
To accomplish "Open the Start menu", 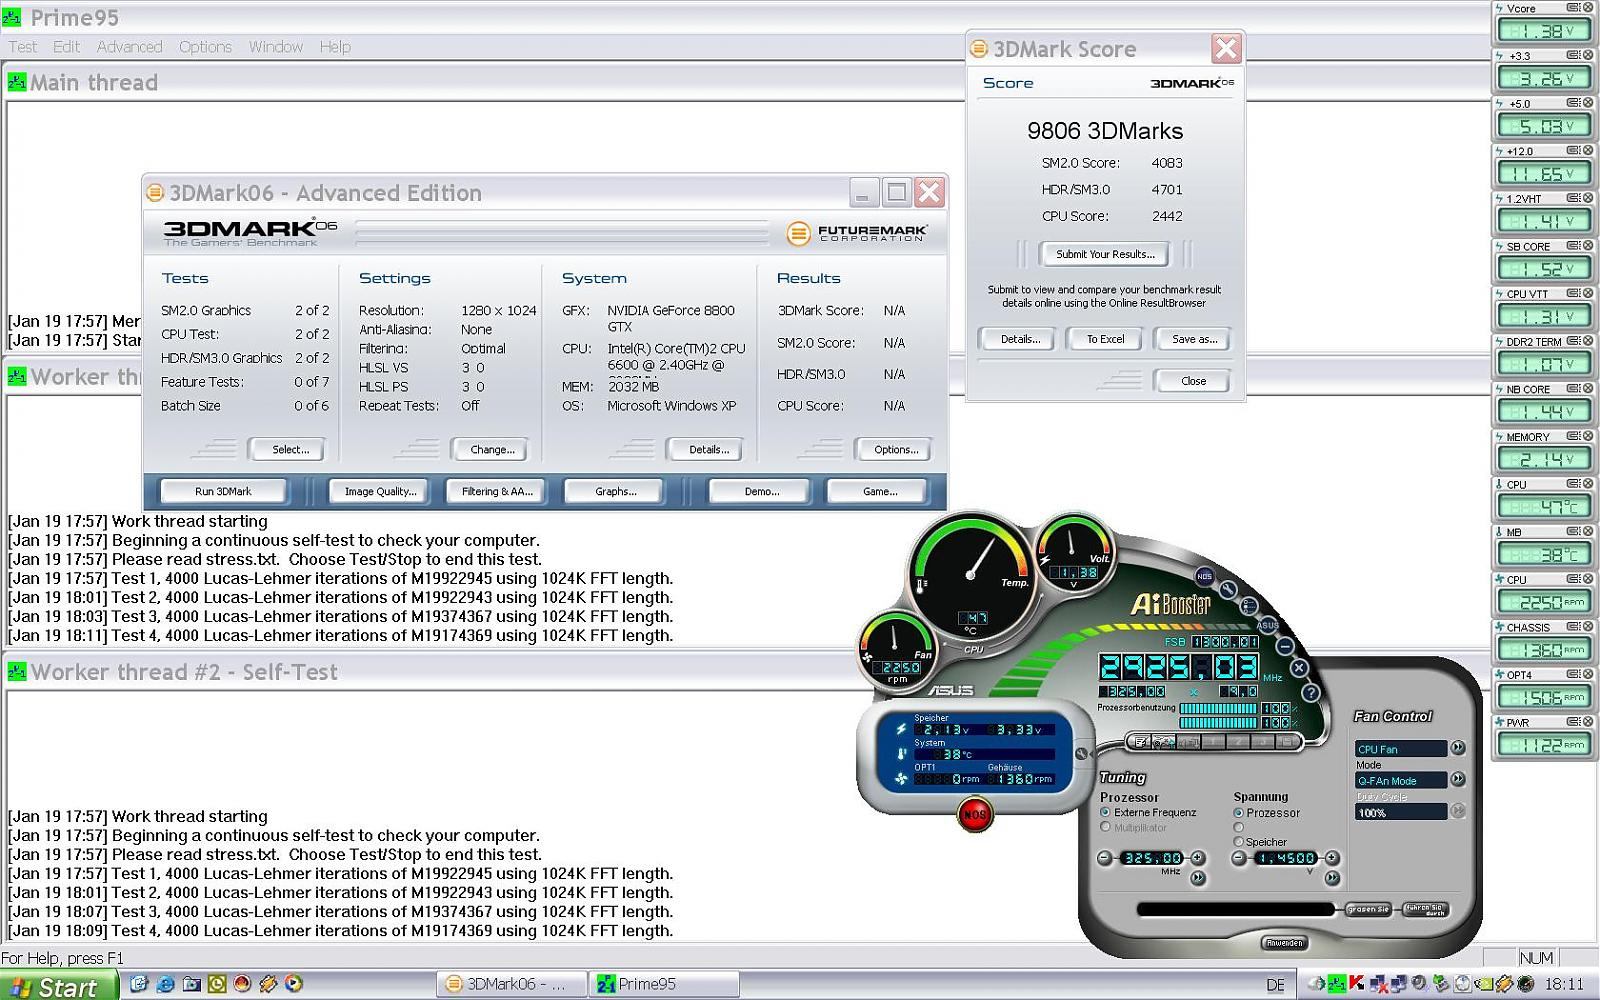I will pos(58,986).
